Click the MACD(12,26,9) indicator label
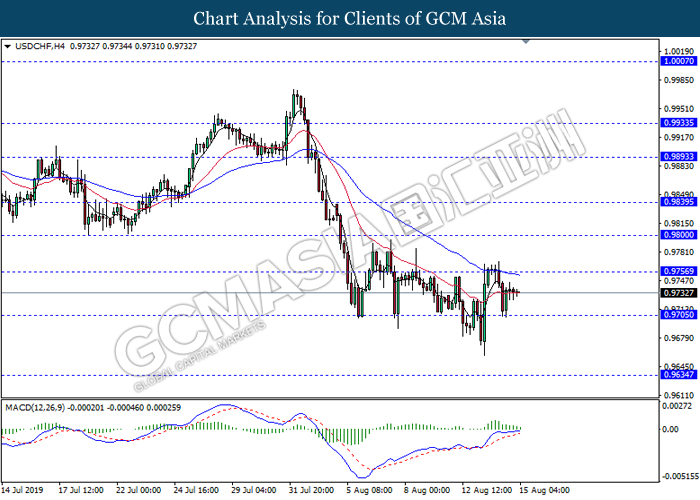The width and height of the screenshot is (700, 500). (x=35, y=408)
